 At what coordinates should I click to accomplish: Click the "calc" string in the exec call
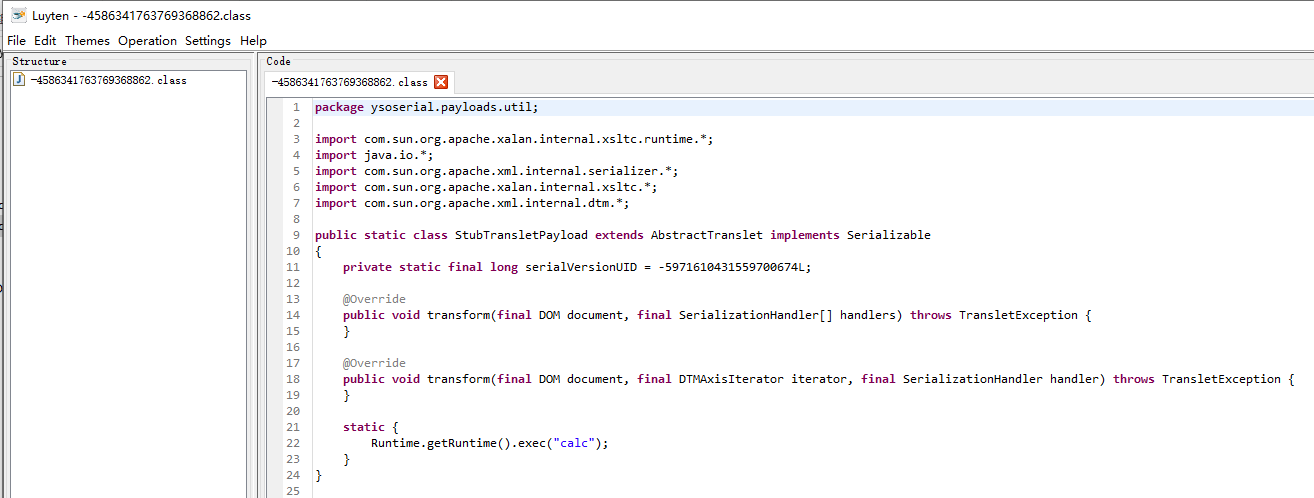pos(573,443)
